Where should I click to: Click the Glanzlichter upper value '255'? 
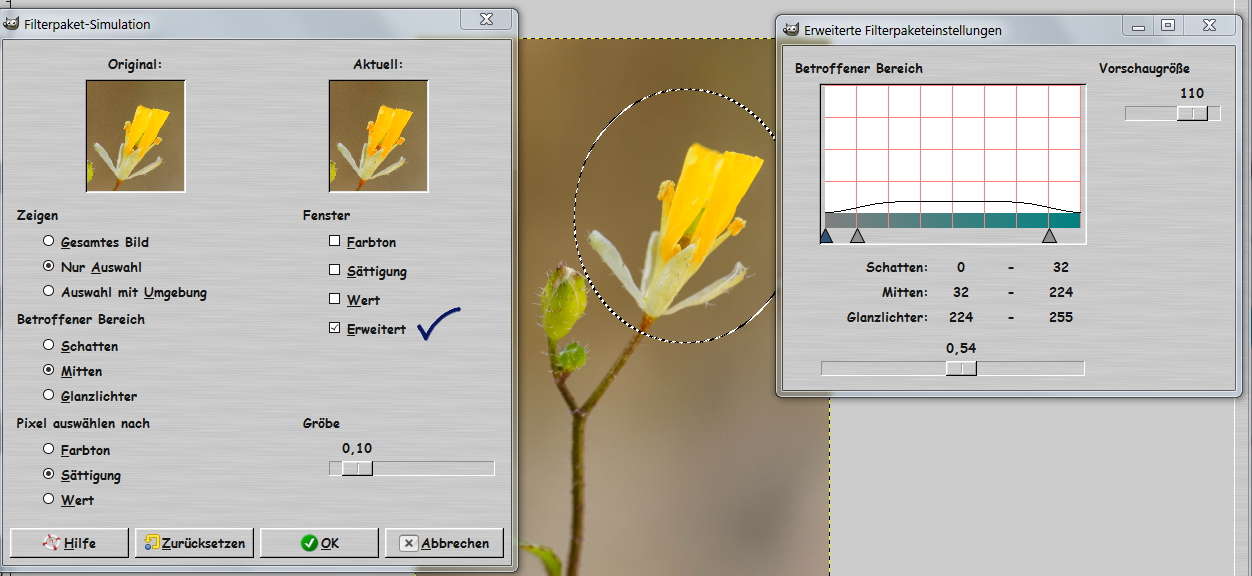pos(1061,317)
